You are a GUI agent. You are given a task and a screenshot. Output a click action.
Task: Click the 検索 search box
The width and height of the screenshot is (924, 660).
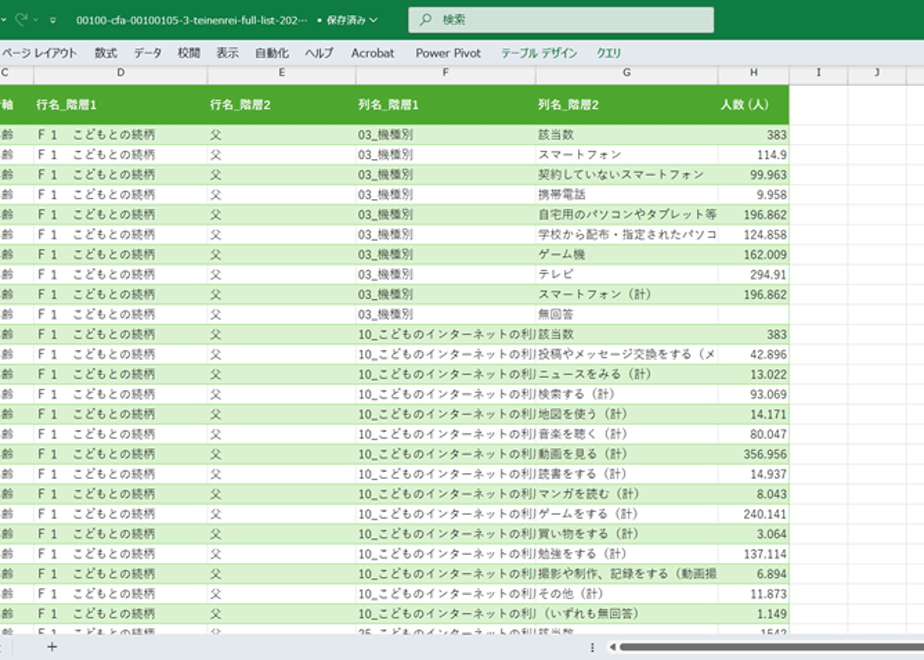561,20
